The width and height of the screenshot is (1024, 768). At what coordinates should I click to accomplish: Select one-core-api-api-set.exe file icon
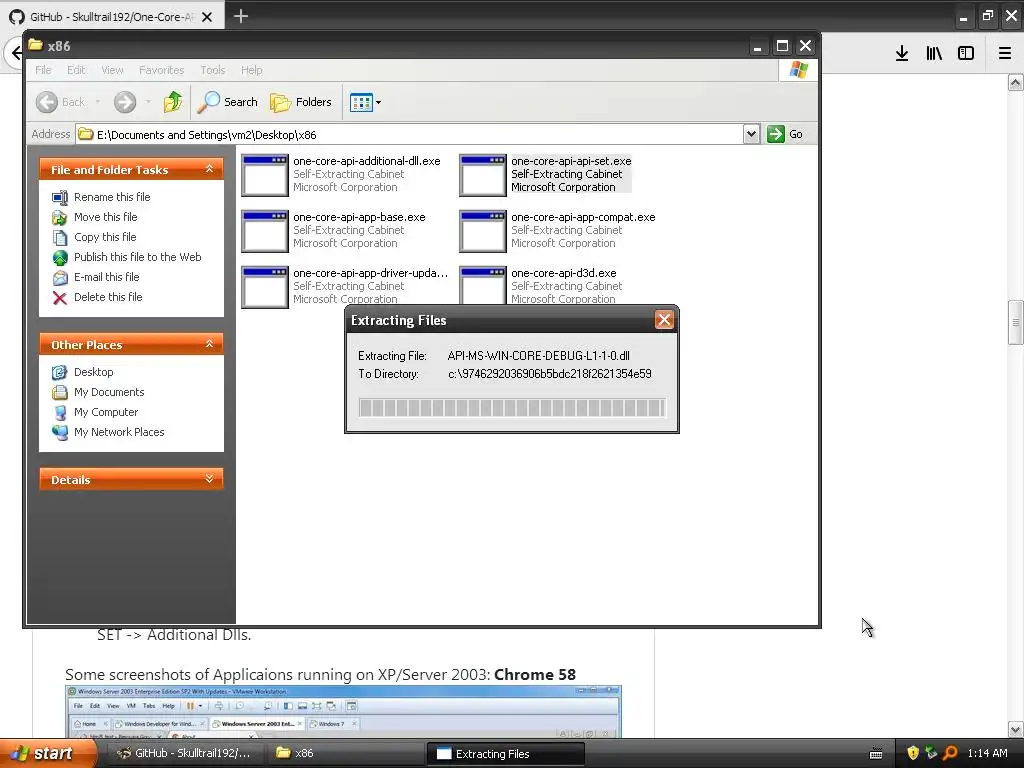tap(483, 175)
